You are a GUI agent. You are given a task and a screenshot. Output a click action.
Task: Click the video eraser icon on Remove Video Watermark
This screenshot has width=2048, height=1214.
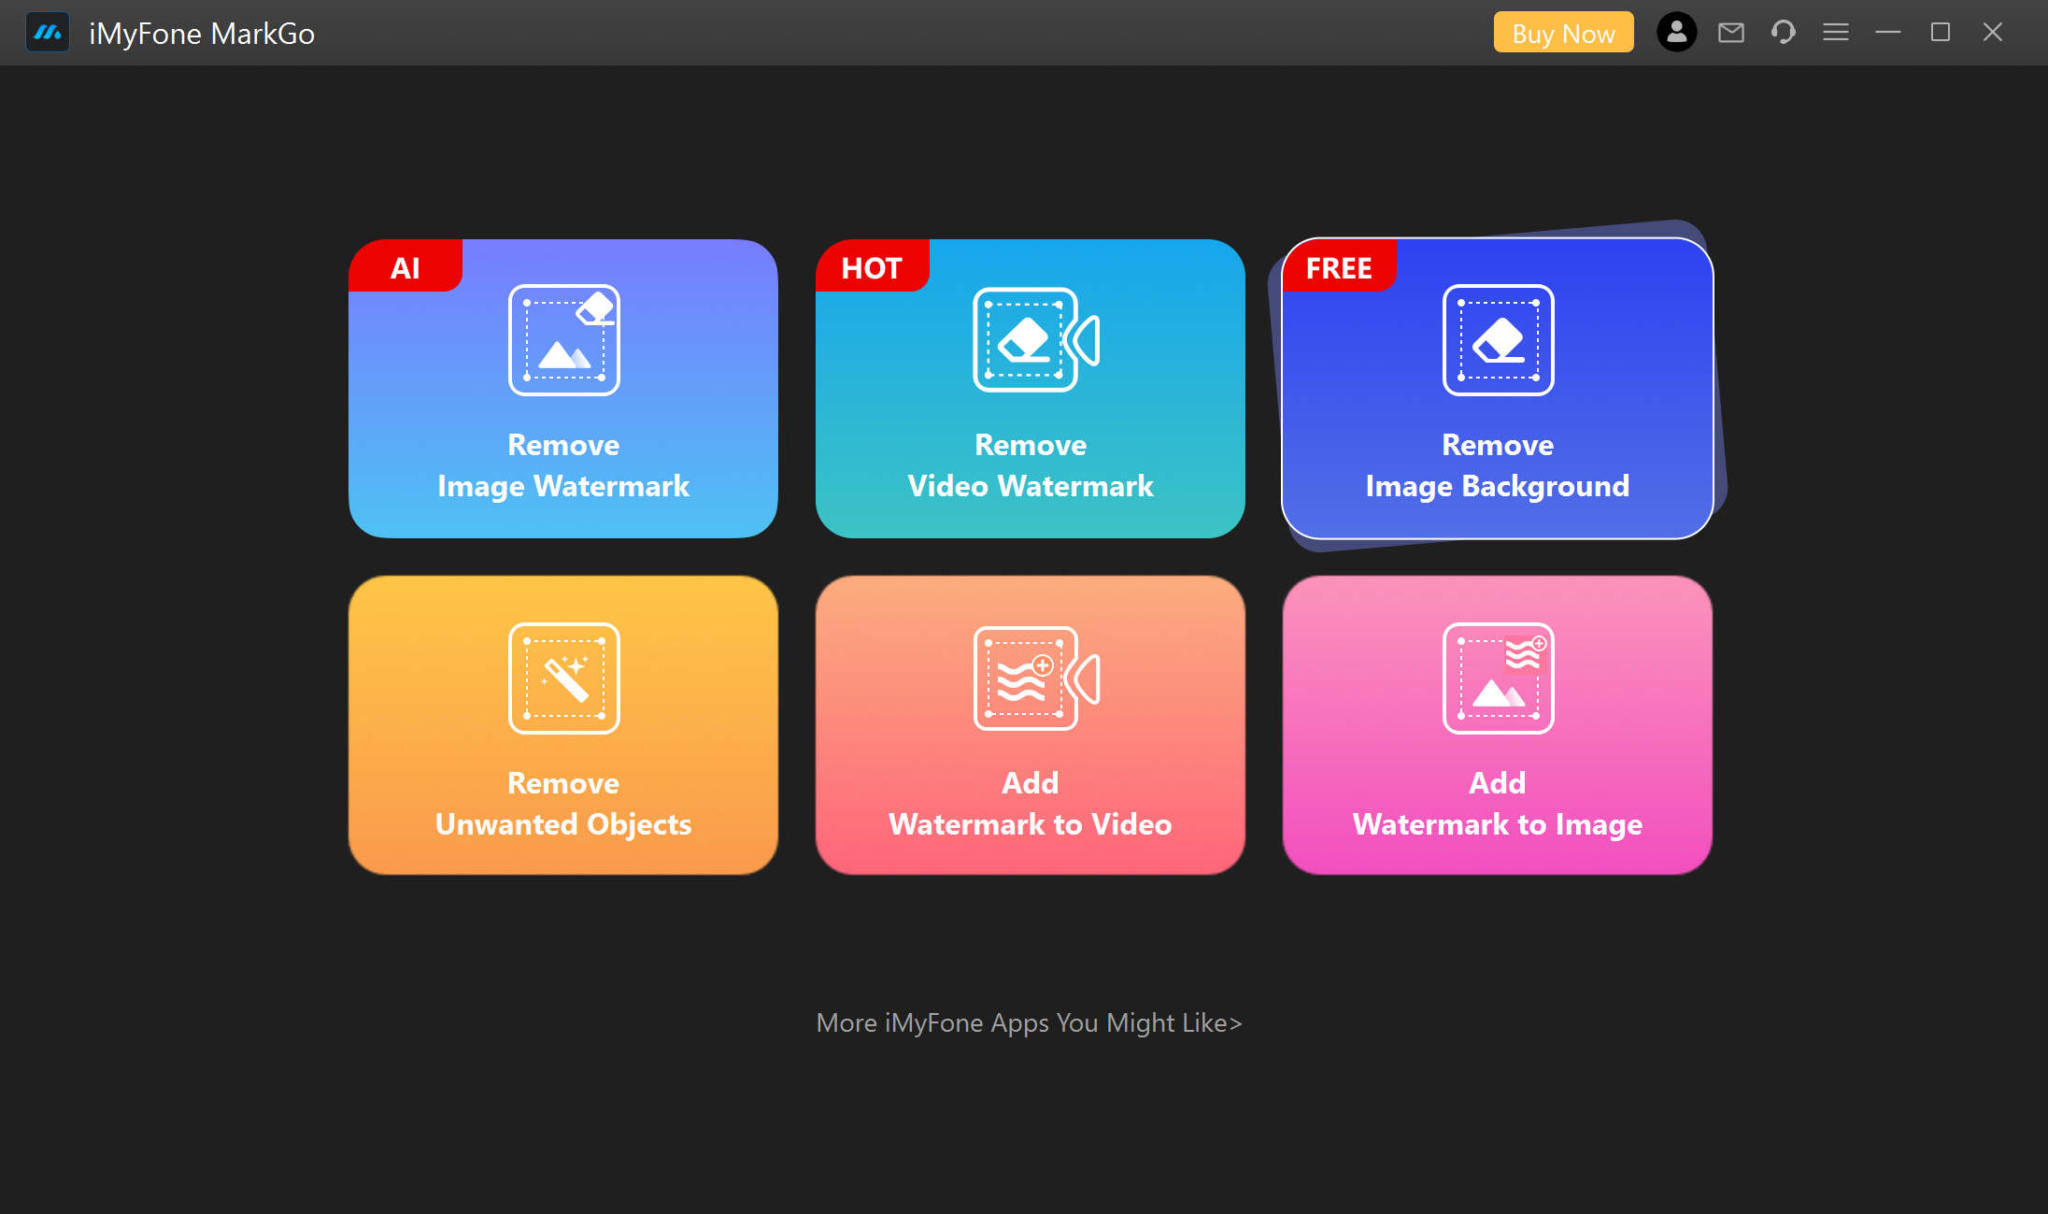tap(1036, 340)
